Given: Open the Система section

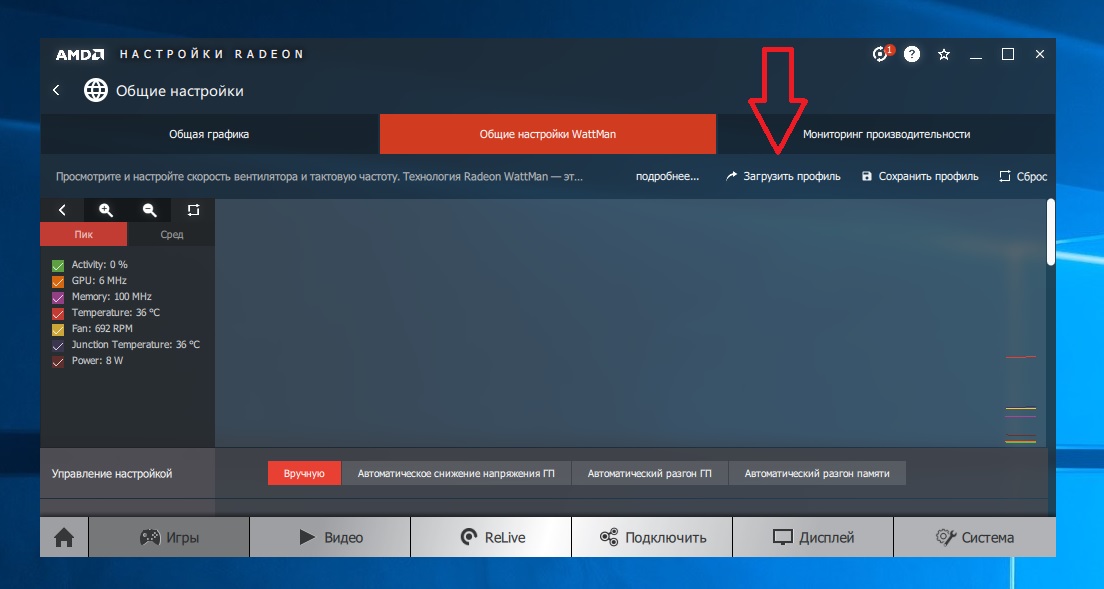Looking at the screenshot, I should point(974,537).
